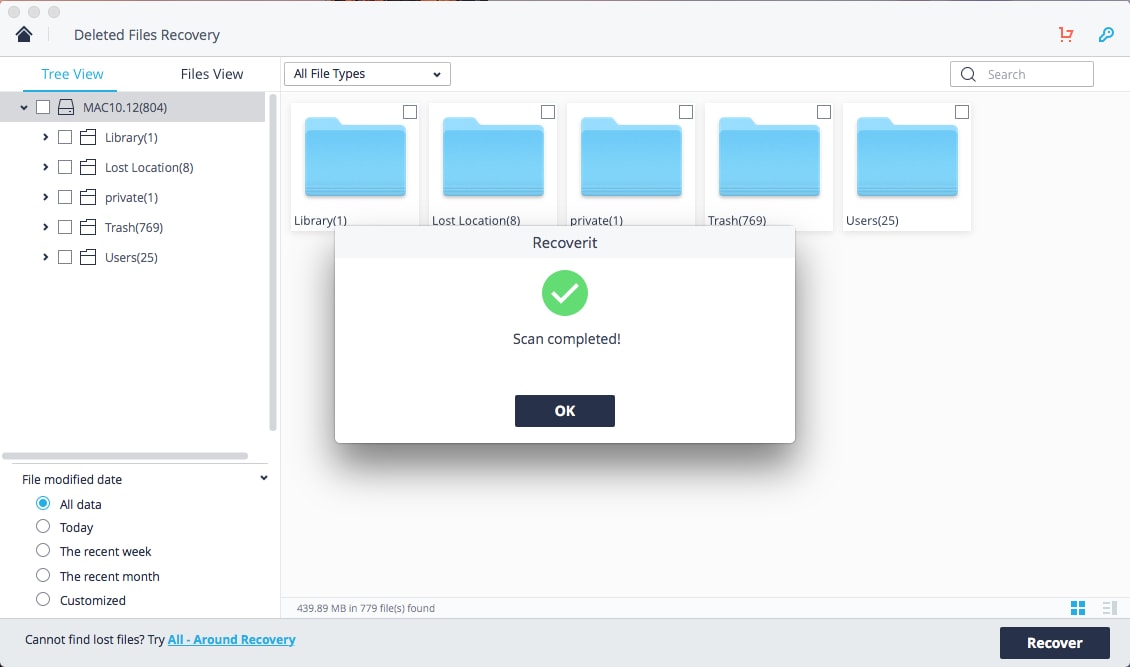This screenshot has height=667, width=1130.
Task: Open the All File Types dropdown
Action: pos(368,74)
